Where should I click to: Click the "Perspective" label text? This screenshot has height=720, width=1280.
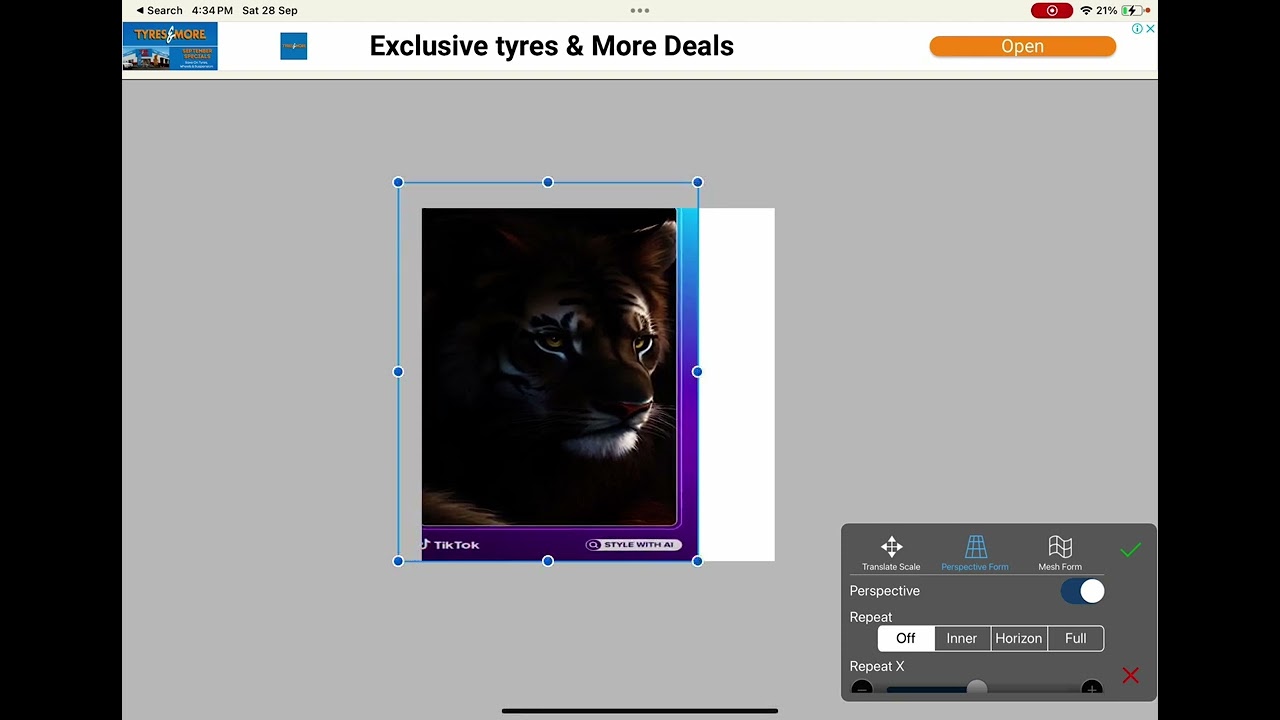point(885,591)
